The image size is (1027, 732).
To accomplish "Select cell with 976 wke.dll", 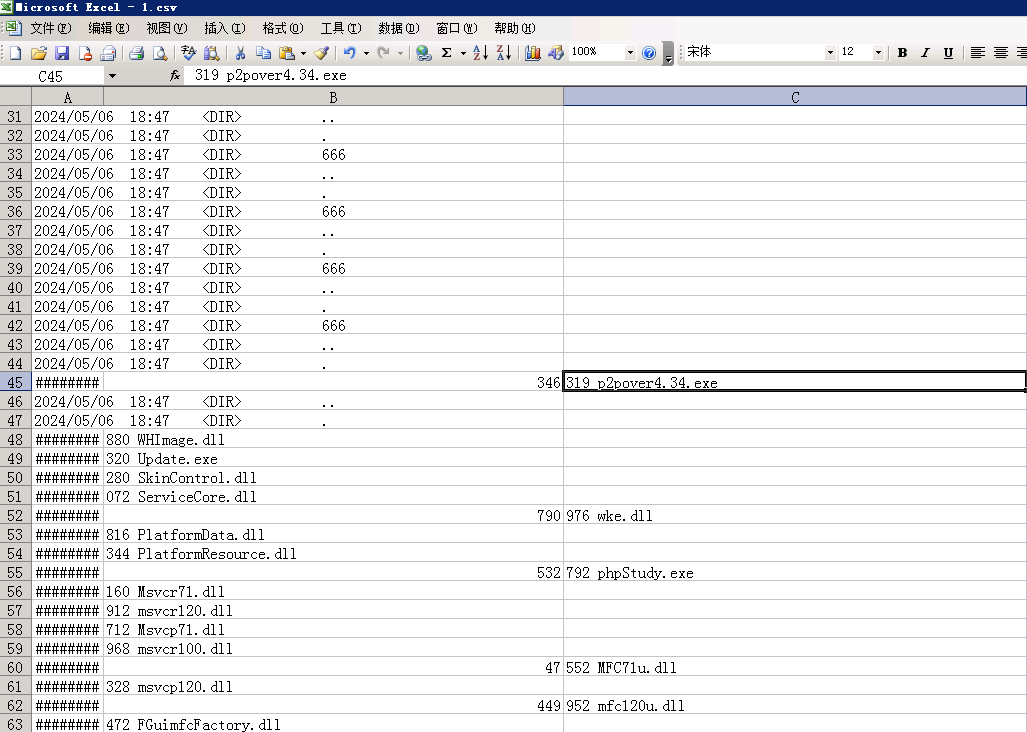I will [795, 516].
